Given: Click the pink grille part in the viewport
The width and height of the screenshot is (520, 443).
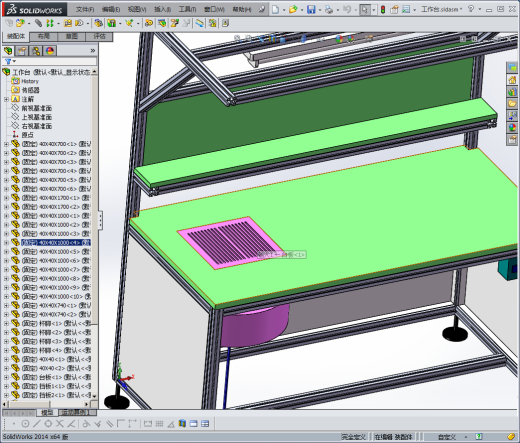Looking at the screenshot, I should click(x=231, y=242).
